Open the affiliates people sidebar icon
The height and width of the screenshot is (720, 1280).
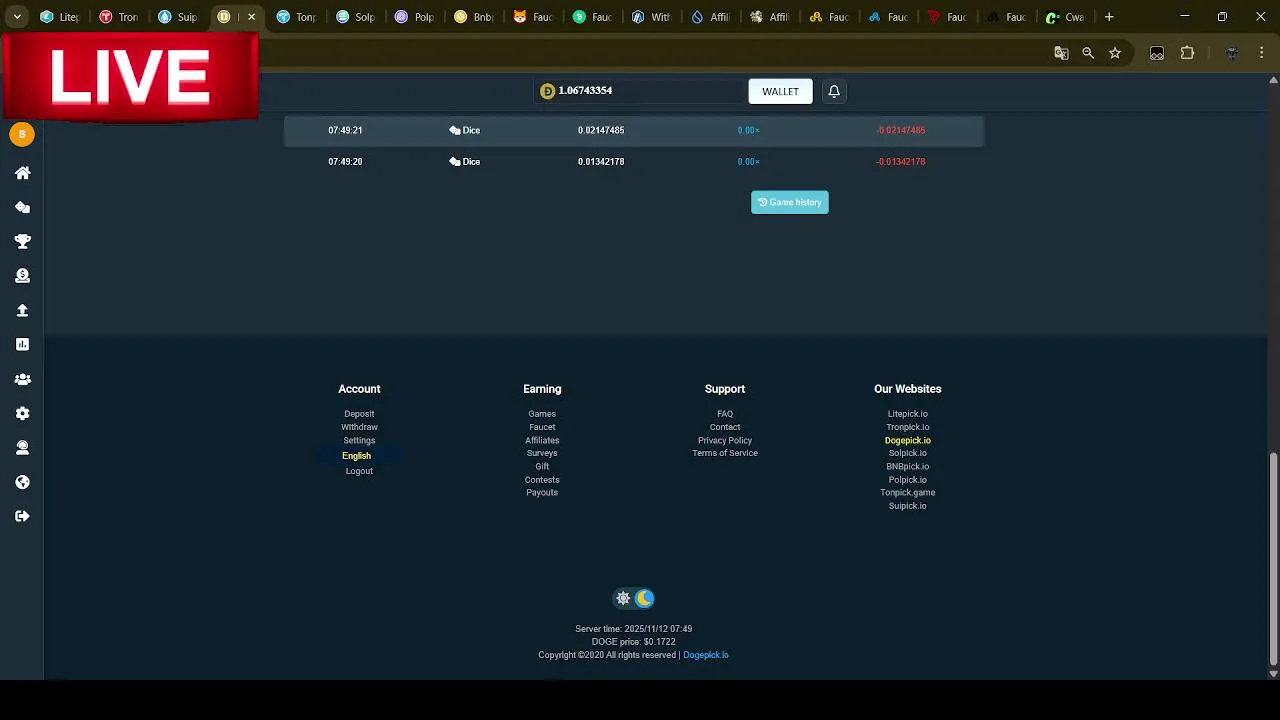22,379
